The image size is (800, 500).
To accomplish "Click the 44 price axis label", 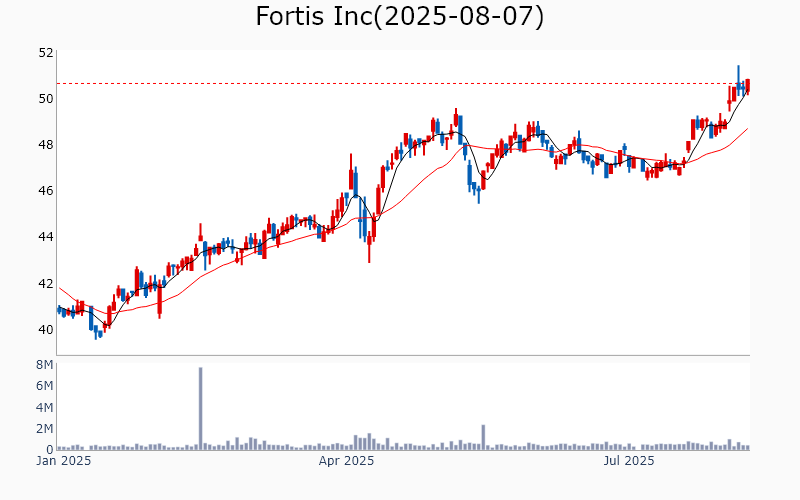I will pos(46,237).
